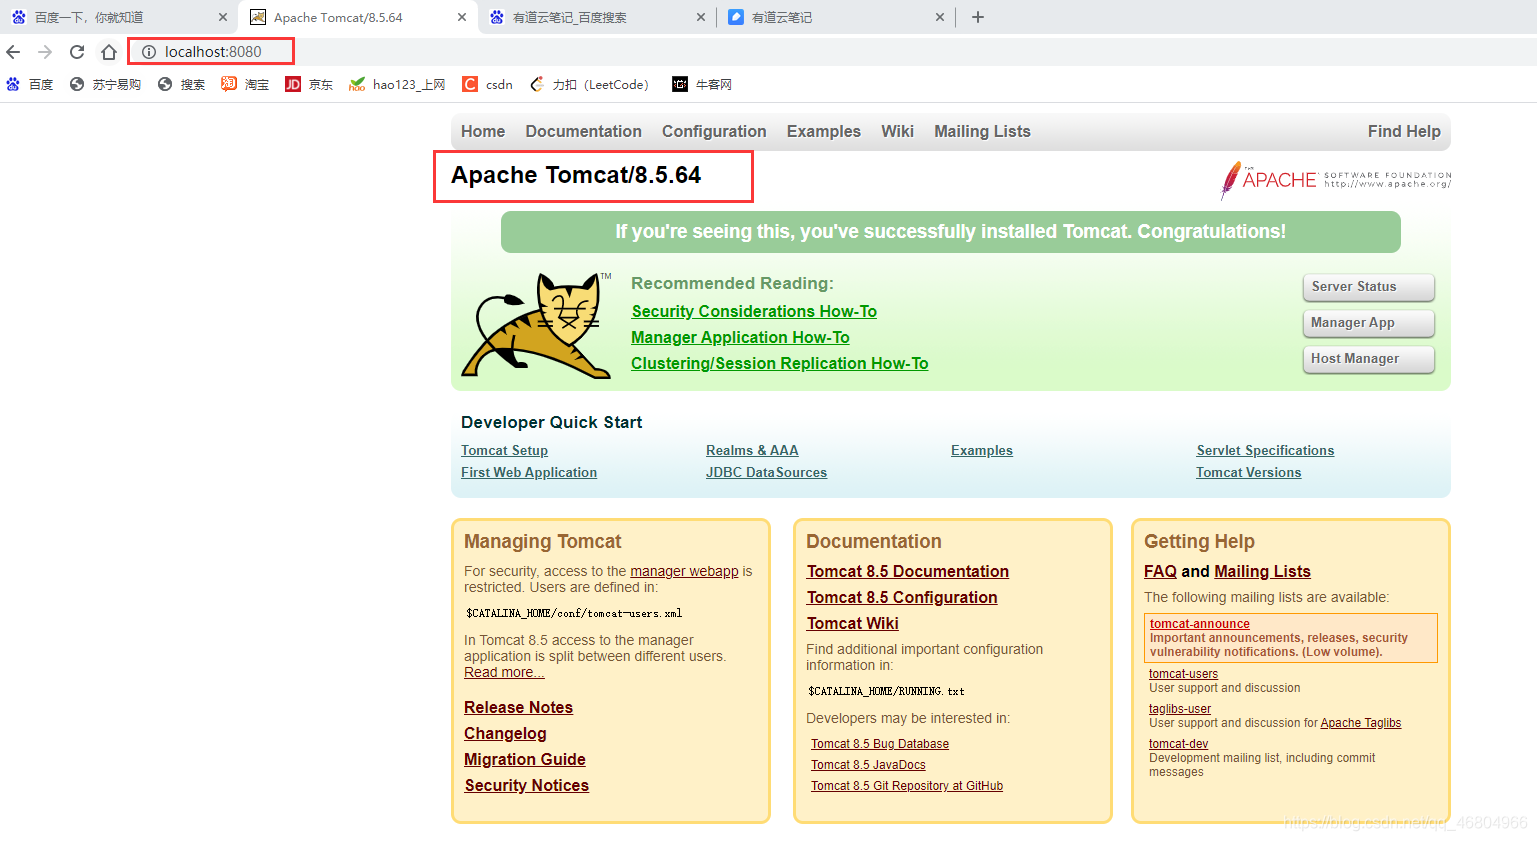The width and height of the screenshot is (1537, 841).
Task: Open Clustering/Session Replication How-To link
Action: [779, 364]
